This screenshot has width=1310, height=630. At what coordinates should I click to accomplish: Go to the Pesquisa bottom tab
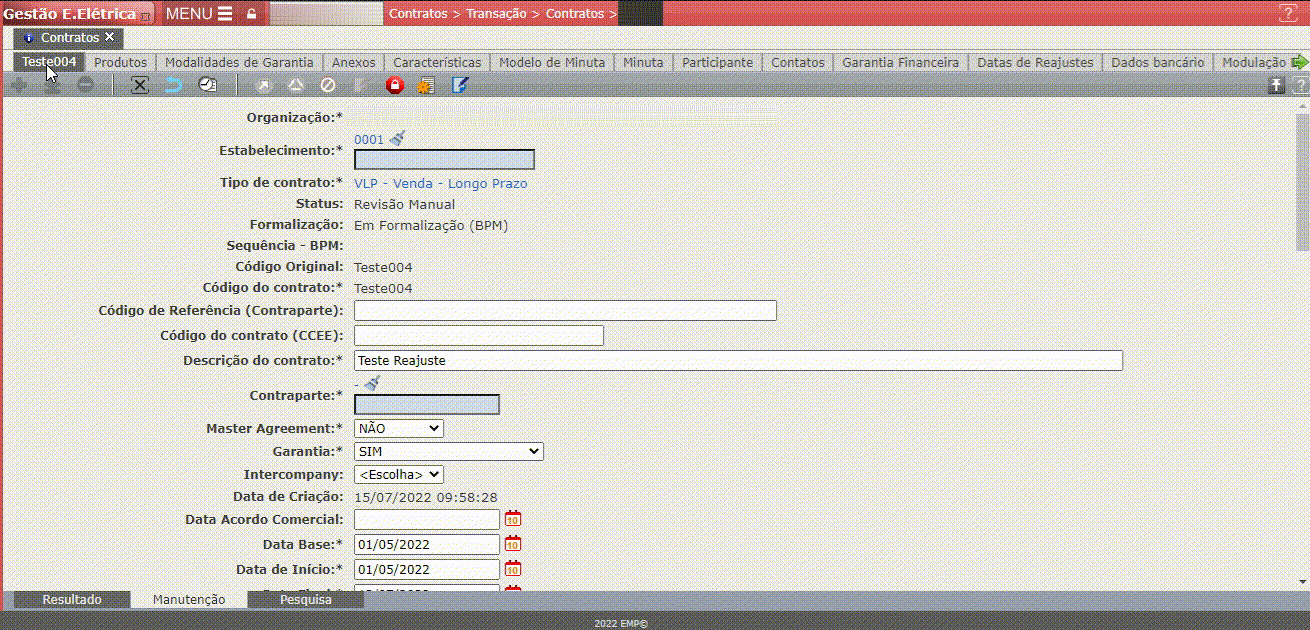click(305, 600)
